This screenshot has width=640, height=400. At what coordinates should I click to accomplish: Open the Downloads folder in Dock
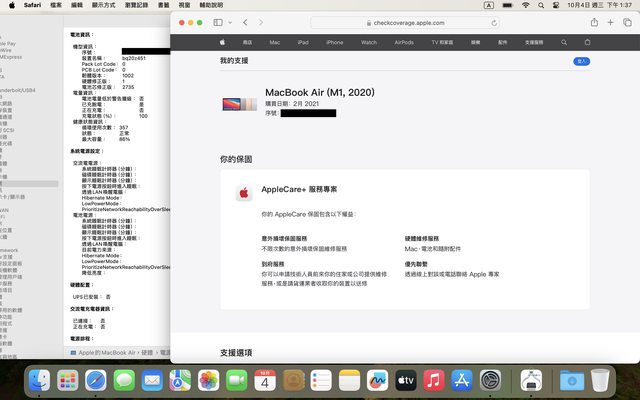coord(572,380)
